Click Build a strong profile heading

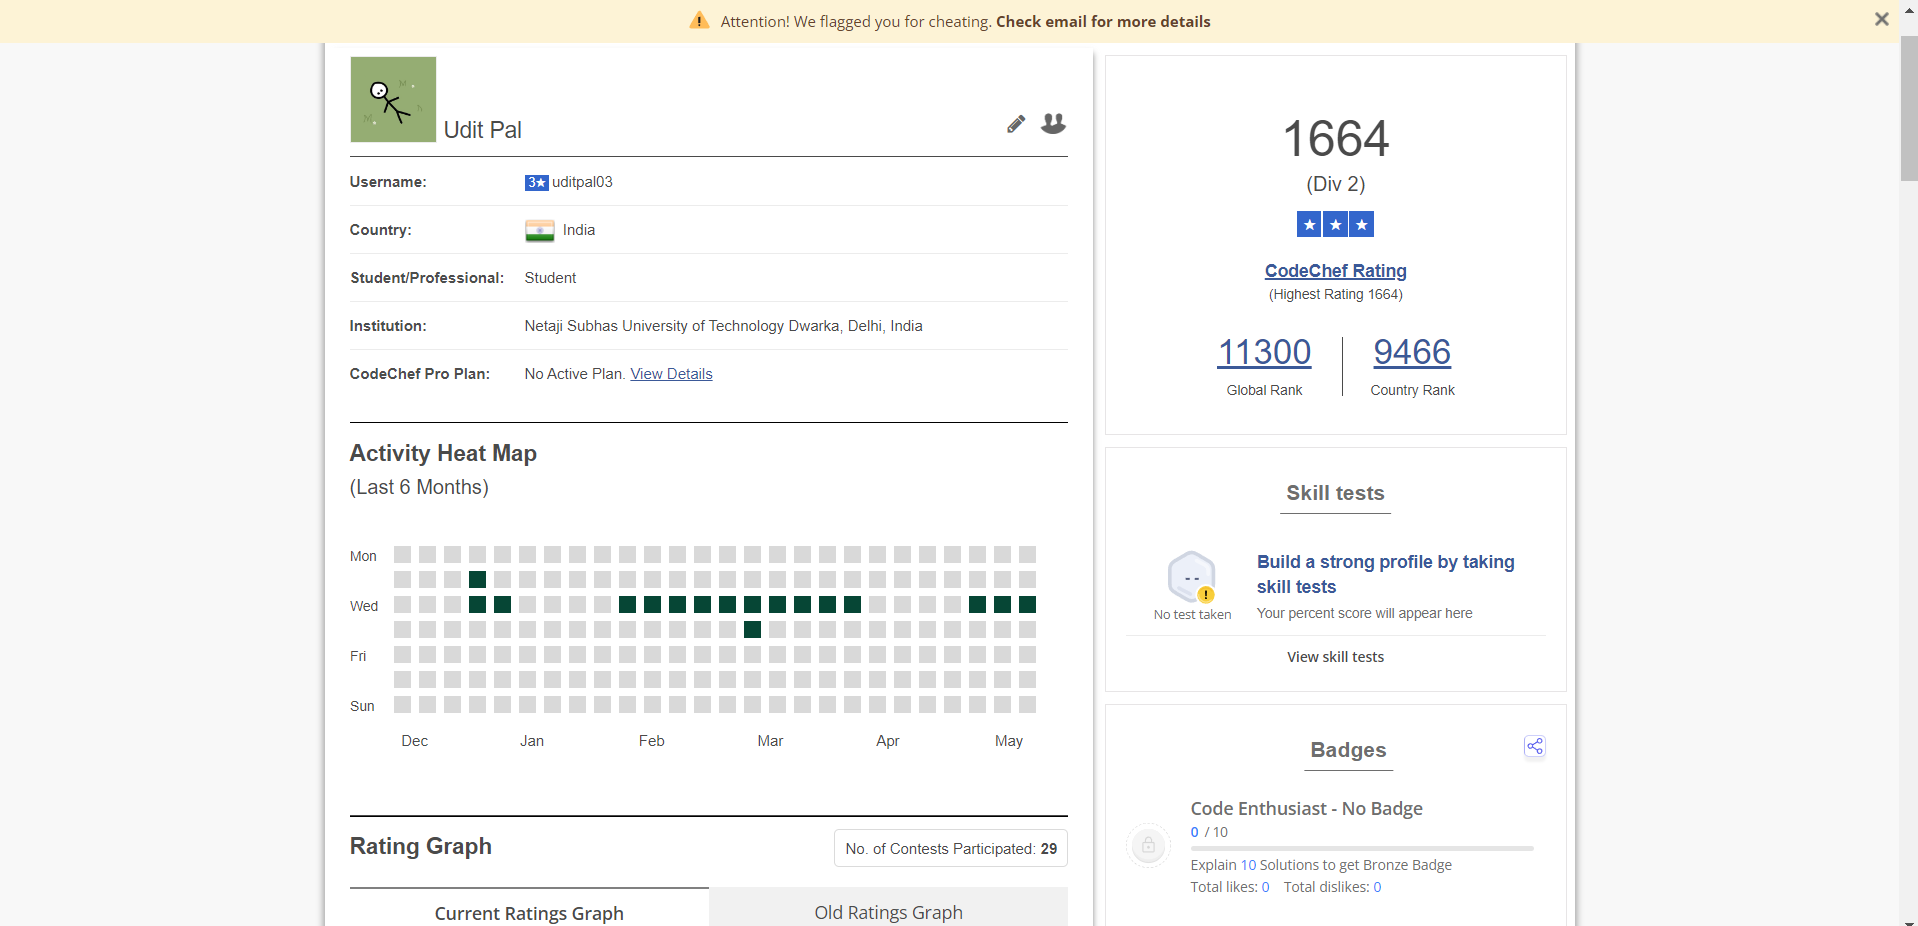[x=1386, y=574]
